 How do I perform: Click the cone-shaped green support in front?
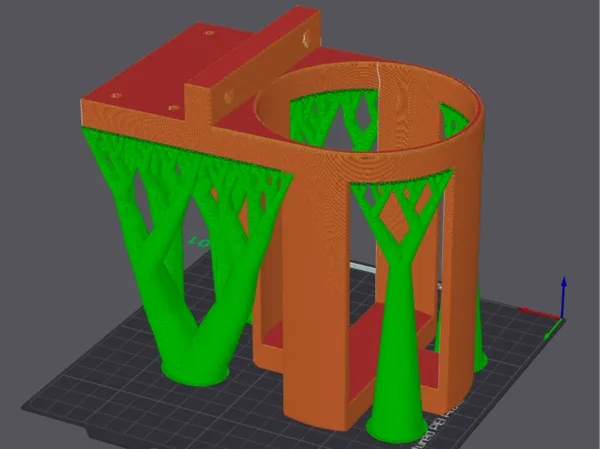[398, 306]
